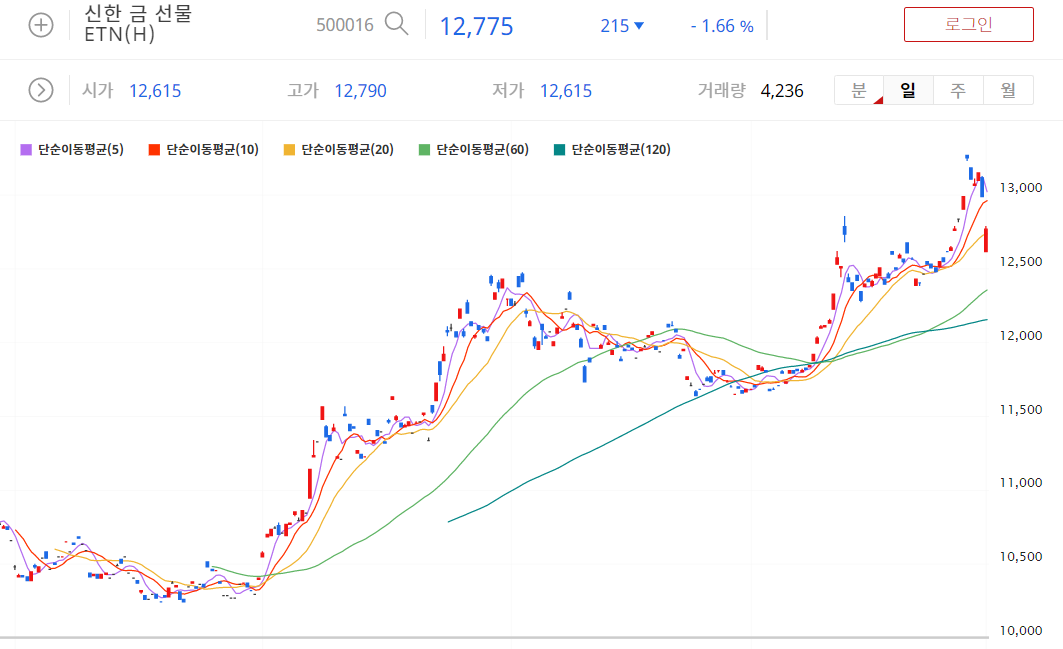
Task: Click the green 단순이동평균(60) legend swatch
Action: (424, 150)
